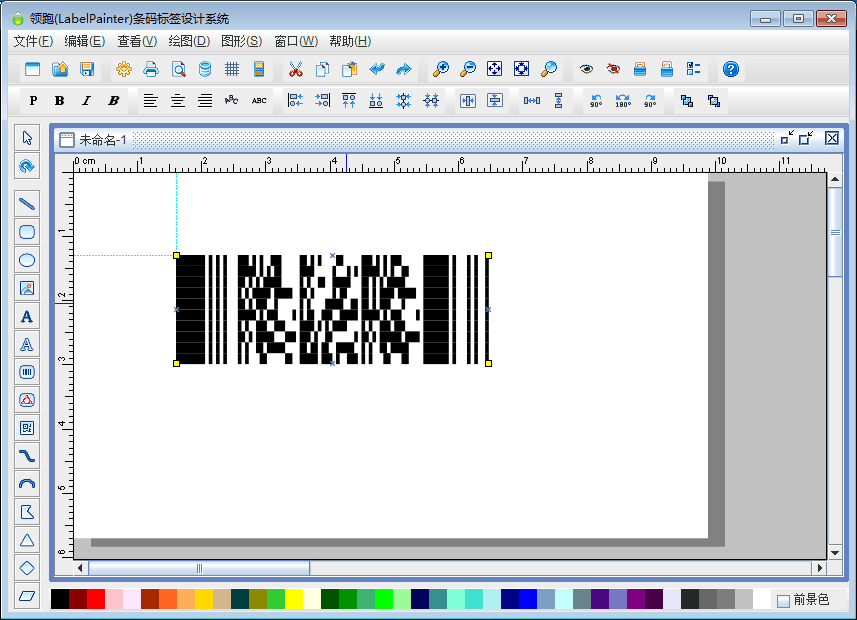Click the zoom in magnifier icon
The width and height of the screenshot is (857, 620).
tap(441, 69)
